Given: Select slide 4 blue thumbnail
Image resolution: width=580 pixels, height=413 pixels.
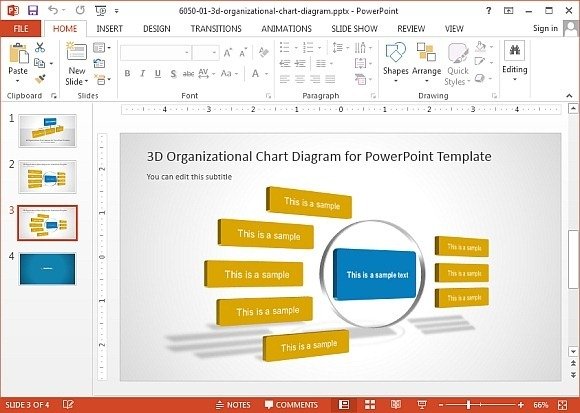Looking at the screenshot, I should point(47,268).
